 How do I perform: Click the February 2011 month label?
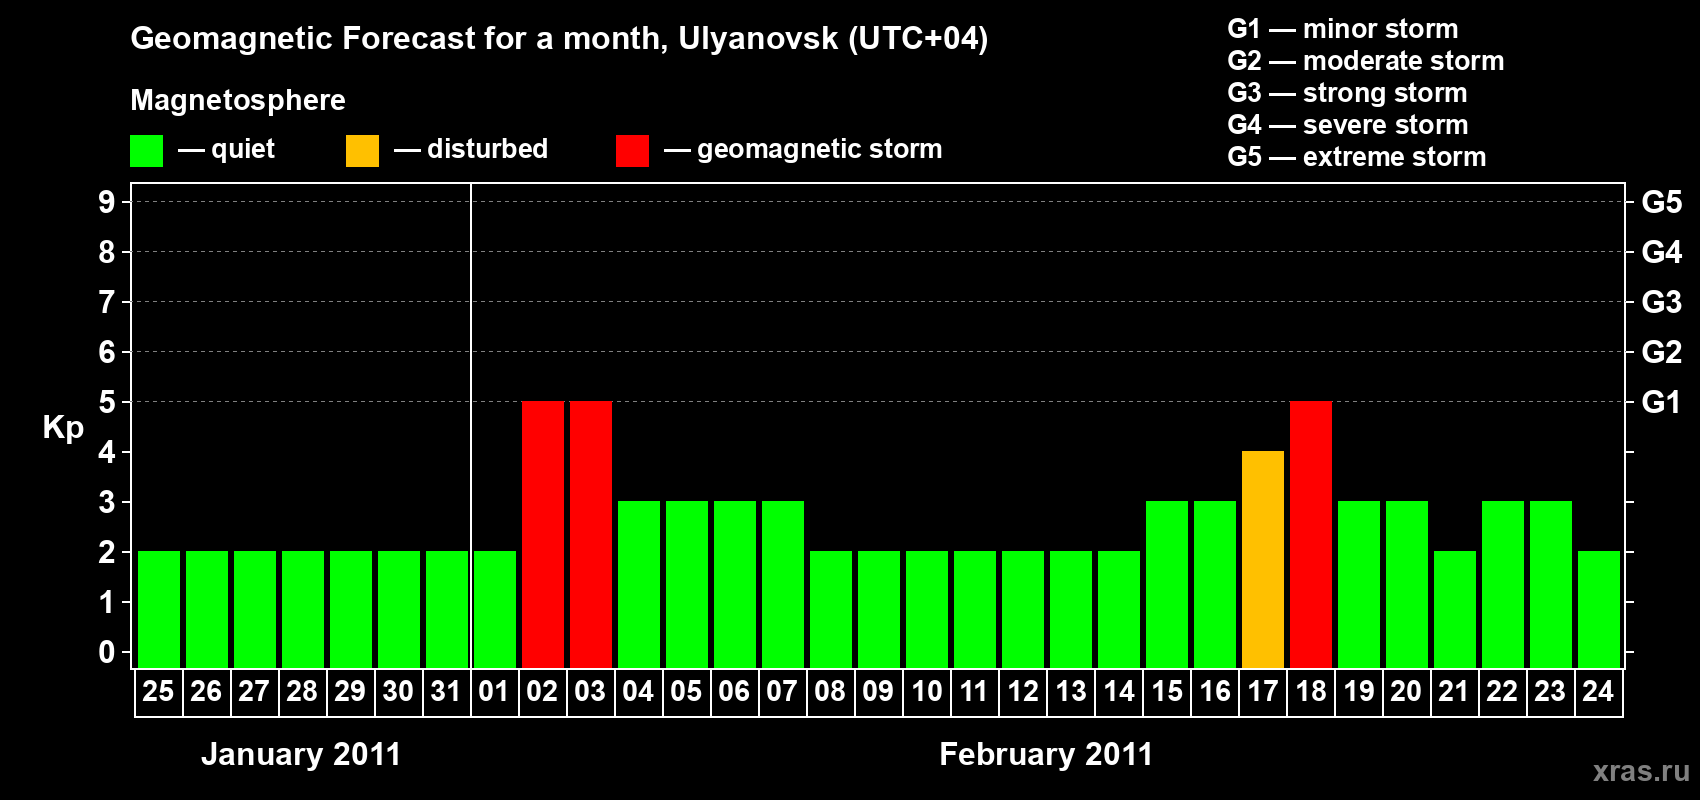(1046, 754)
